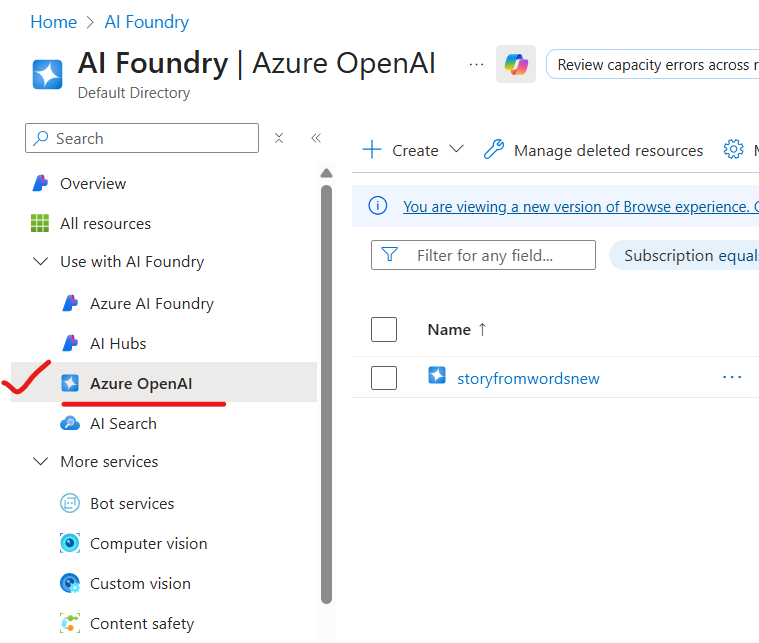Click the plus icon beside Create
759x643 pixels.
click(x=372, y=150)
